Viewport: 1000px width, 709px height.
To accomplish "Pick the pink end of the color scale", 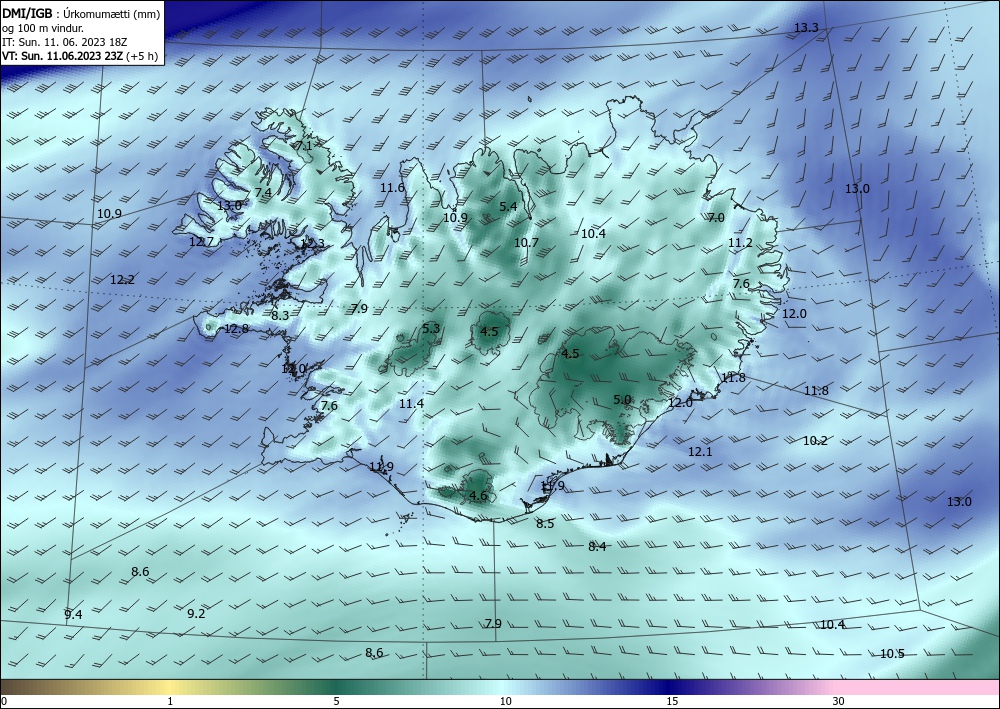I will pyautogui.click(x=918, y=687).
